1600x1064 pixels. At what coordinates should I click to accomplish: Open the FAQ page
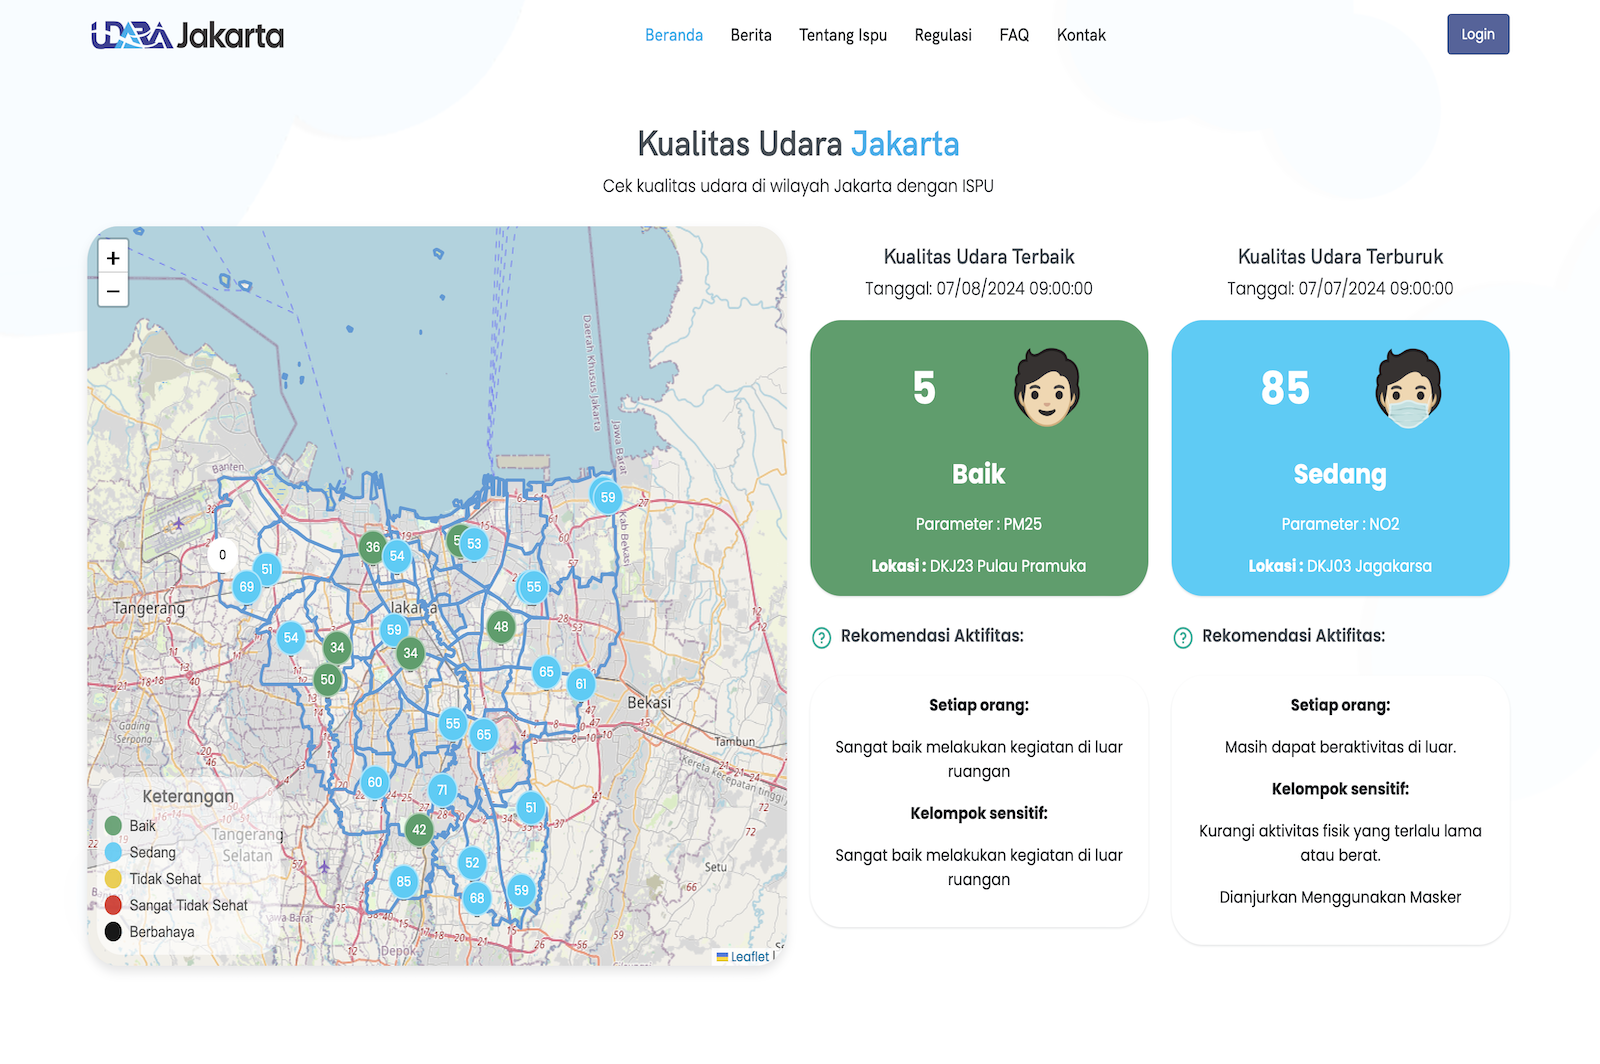pos(1014,35)
